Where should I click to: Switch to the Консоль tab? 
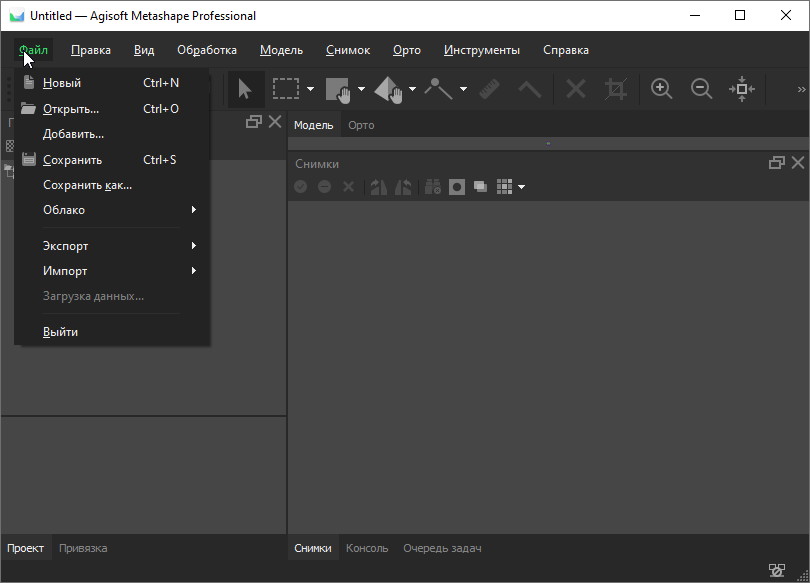pos(367,548)
